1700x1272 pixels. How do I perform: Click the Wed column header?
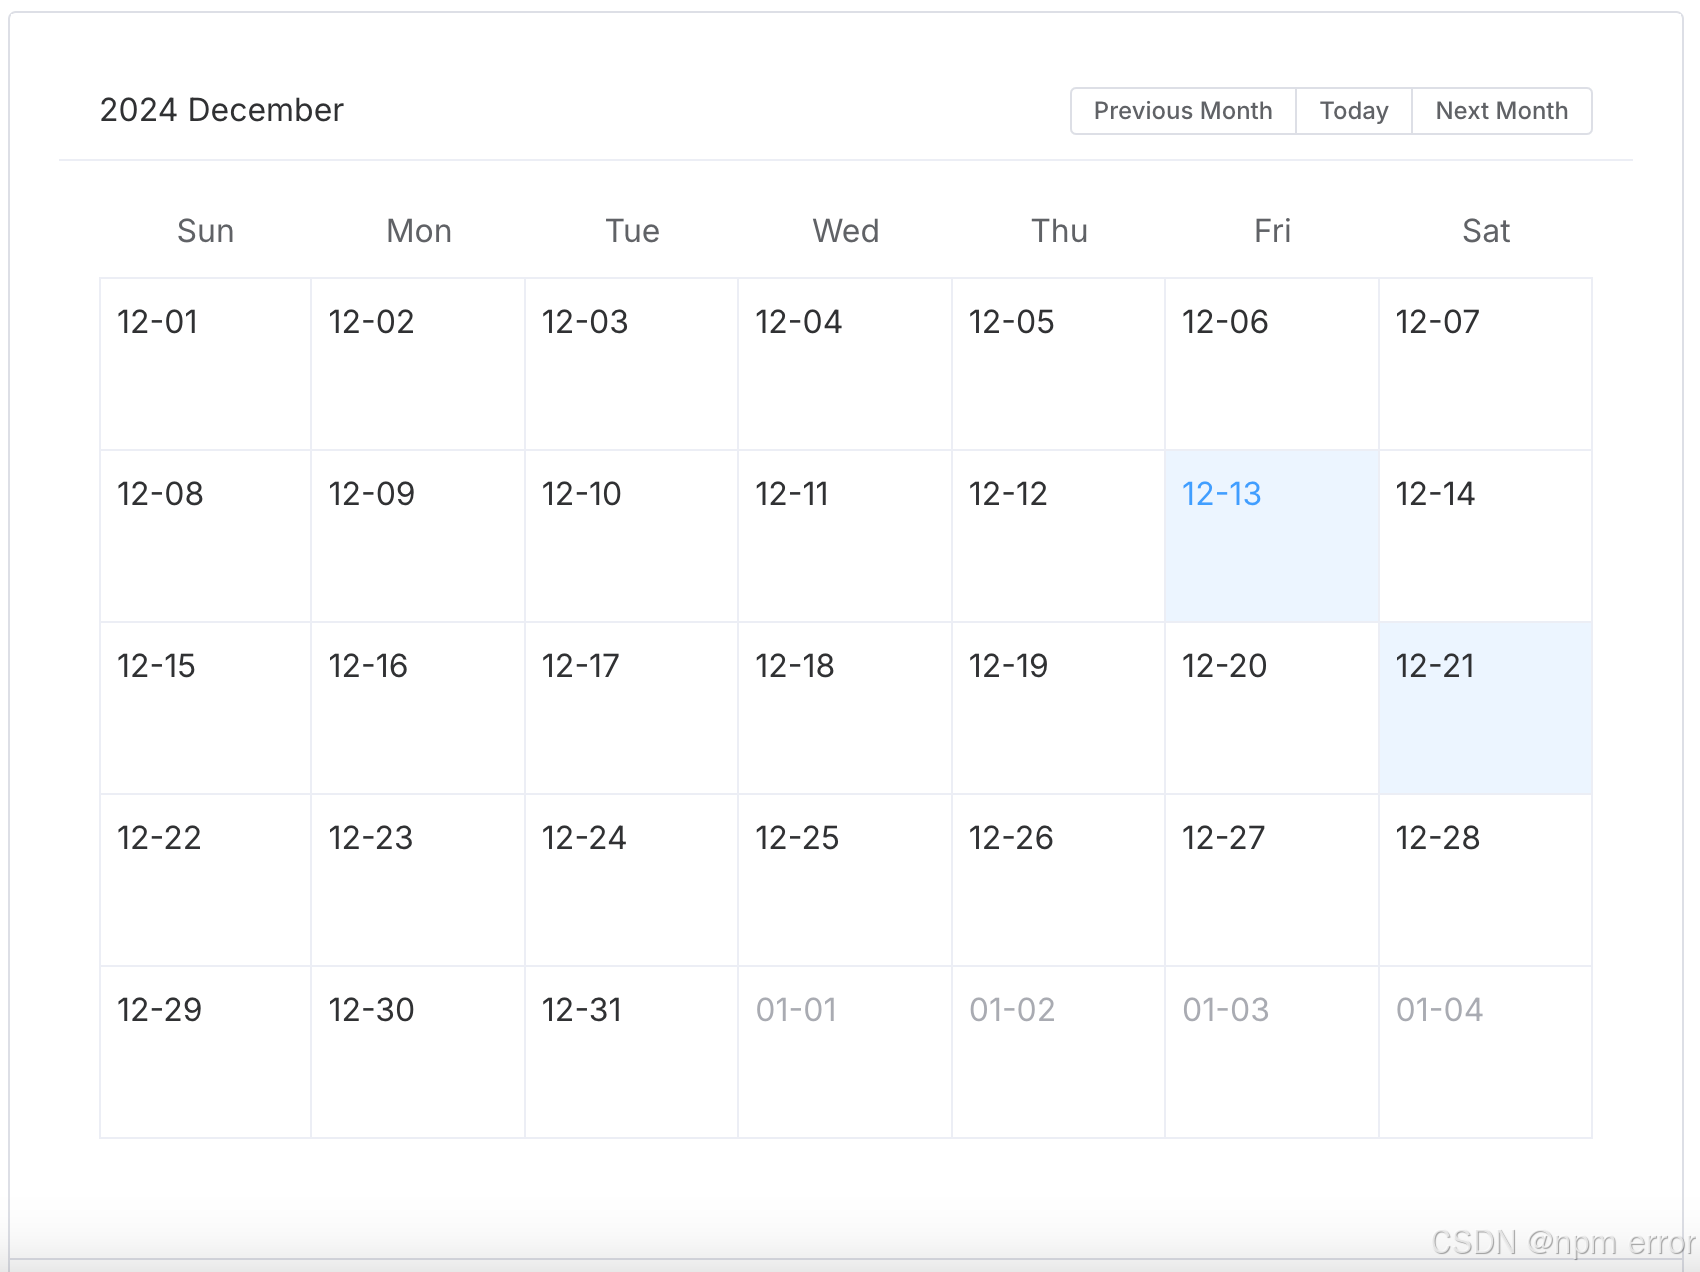point(845,231)
